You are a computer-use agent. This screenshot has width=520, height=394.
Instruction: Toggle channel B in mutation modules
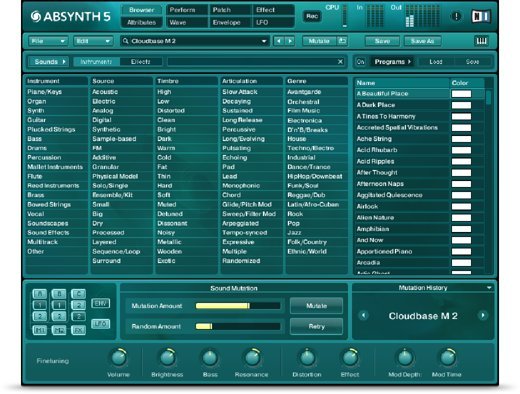pos(59,294)
